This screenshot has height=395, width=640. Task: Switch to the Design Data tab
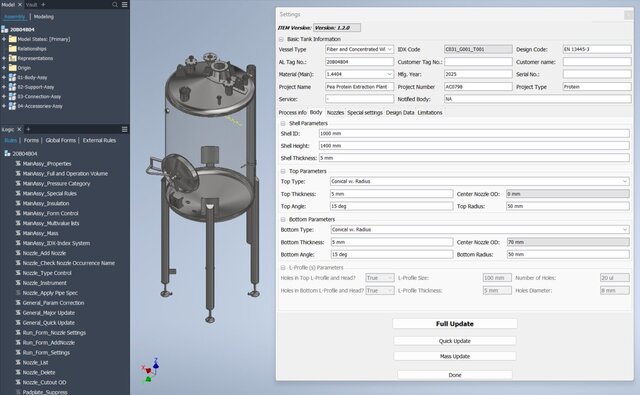point(400,113)
